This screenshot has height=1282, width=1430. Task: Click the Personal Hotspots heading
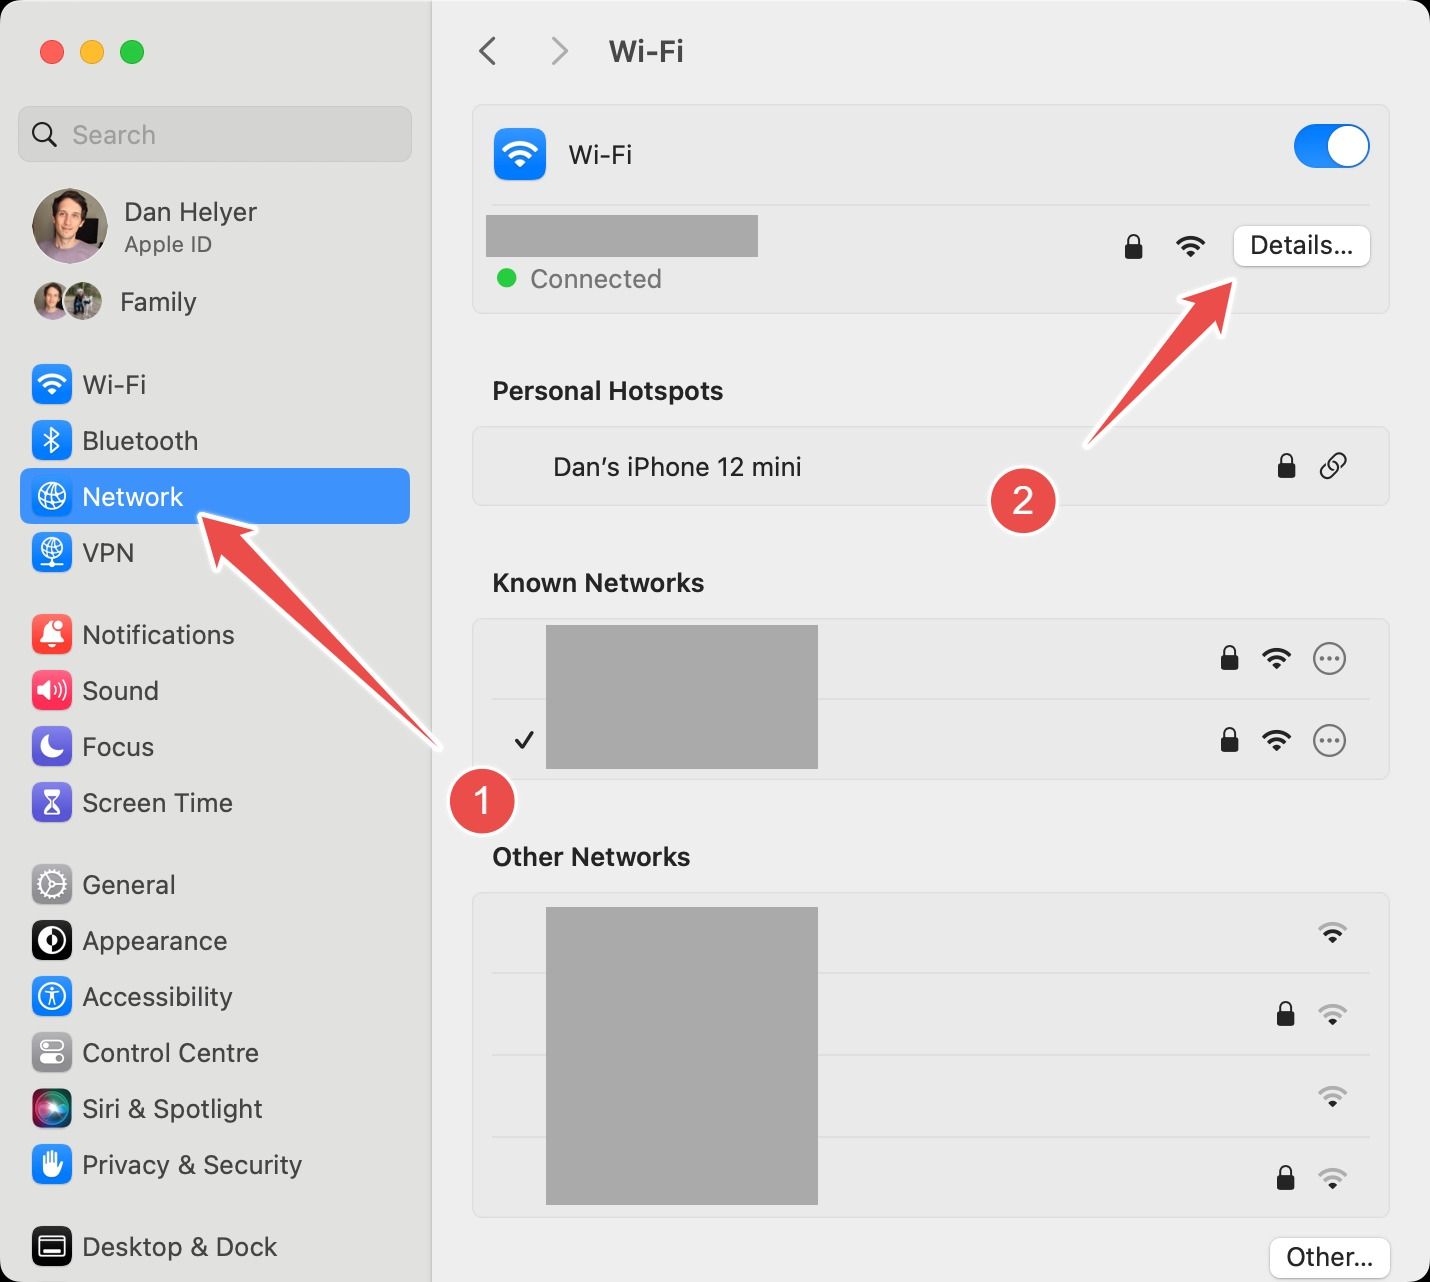(607, 391)
